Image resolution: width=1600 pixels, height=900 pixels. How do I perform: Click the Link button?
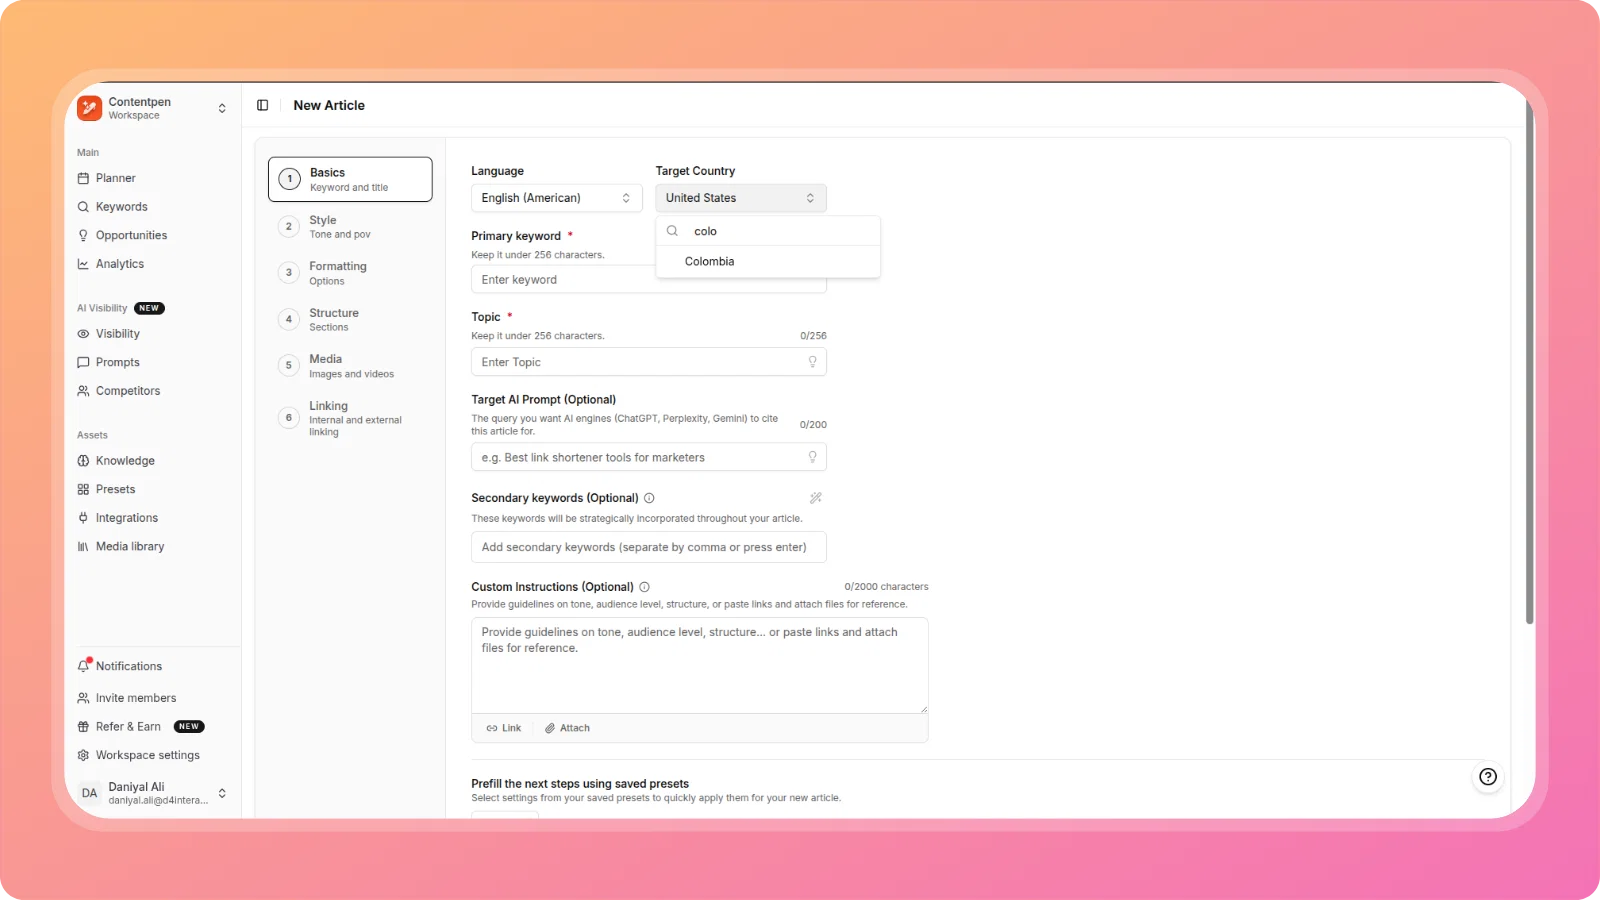[504, 728]
